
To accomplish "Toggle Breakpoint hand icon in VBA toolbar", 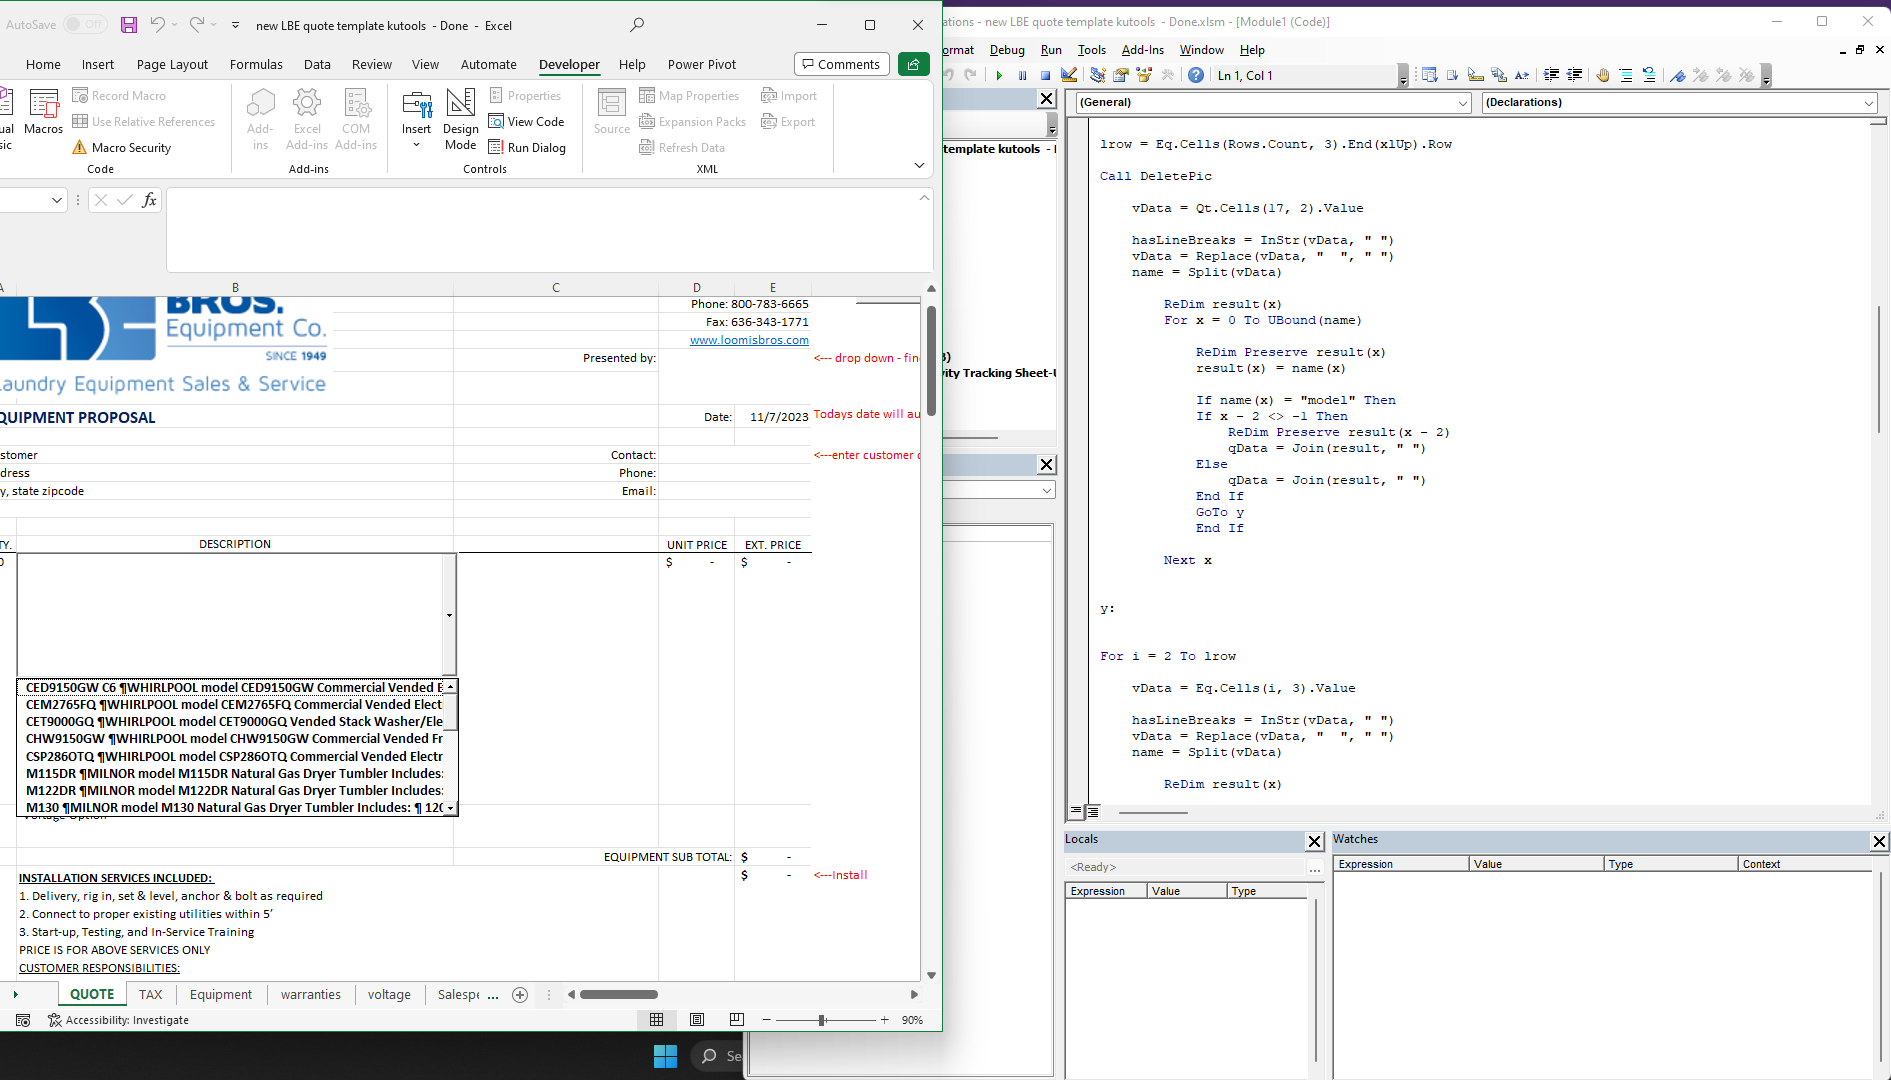I will 1603,75.
